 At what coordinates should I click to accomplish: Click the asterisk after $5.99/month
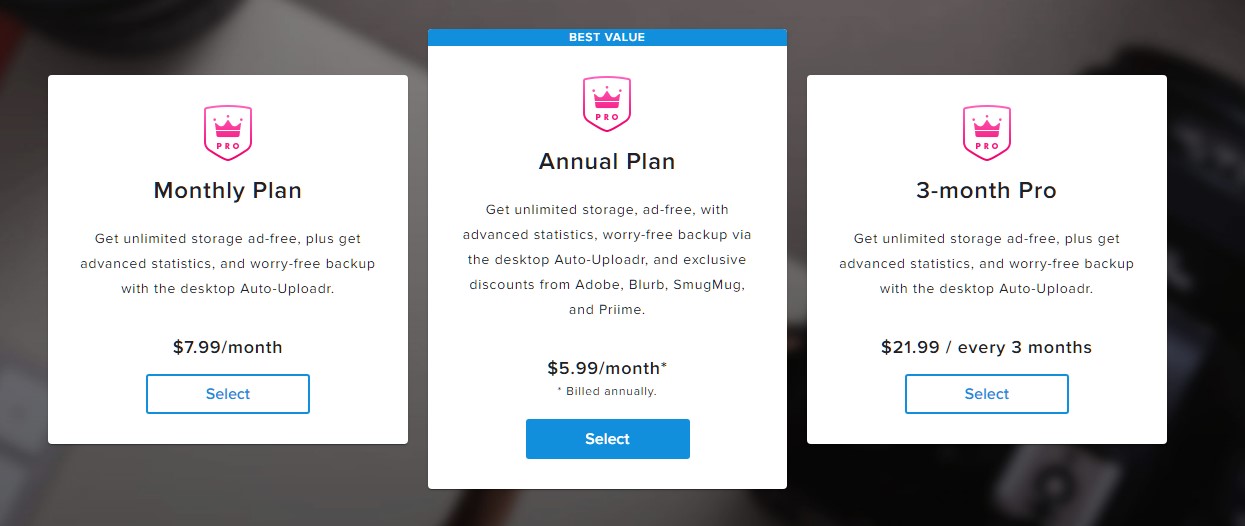pos(664,366)
